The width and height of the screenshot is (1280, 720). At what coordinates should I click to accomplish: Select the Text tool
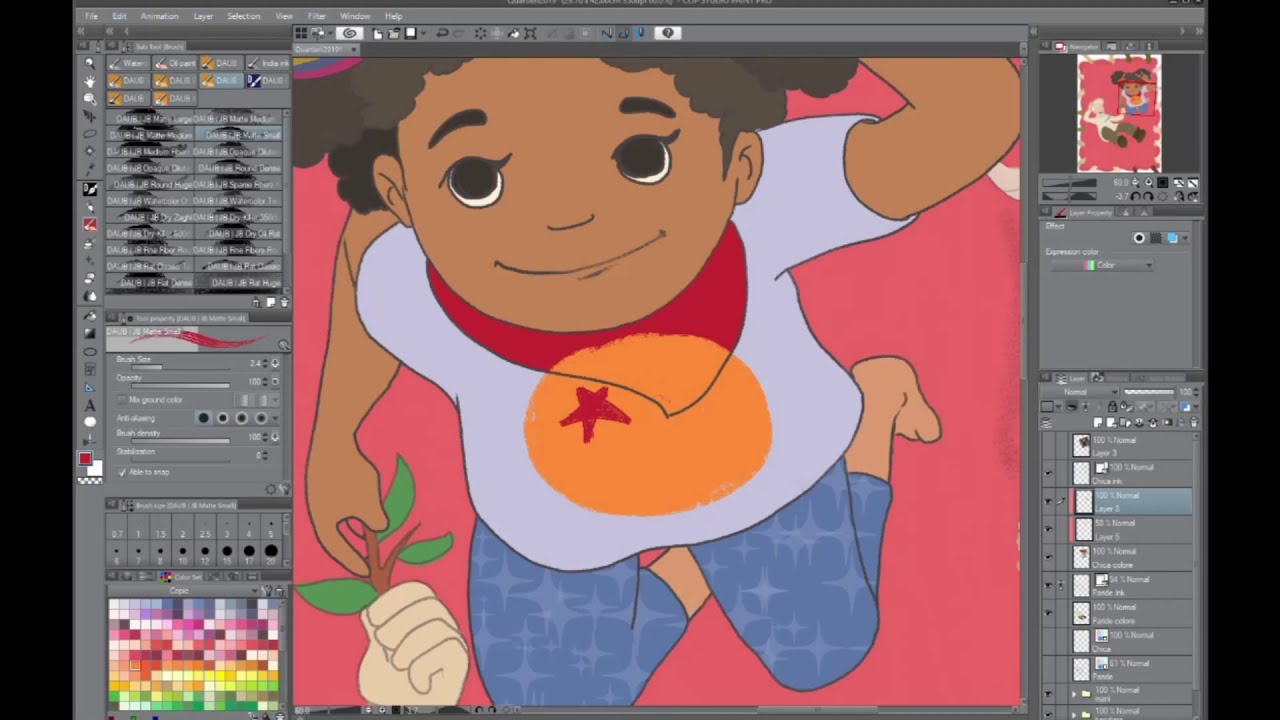coord(90,405)
